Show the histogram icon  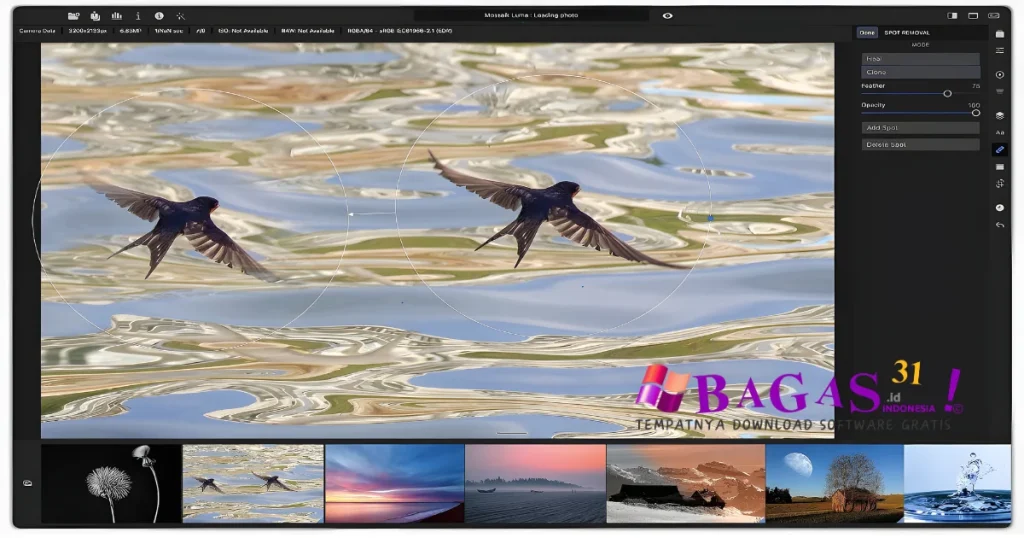117,16
